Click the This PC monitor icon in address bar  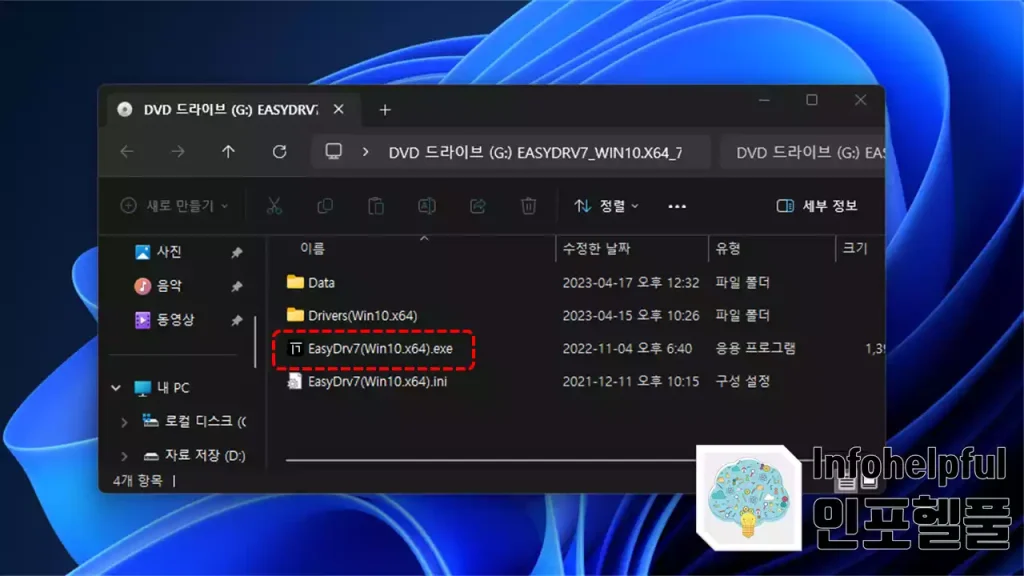[x=334, y=152]
